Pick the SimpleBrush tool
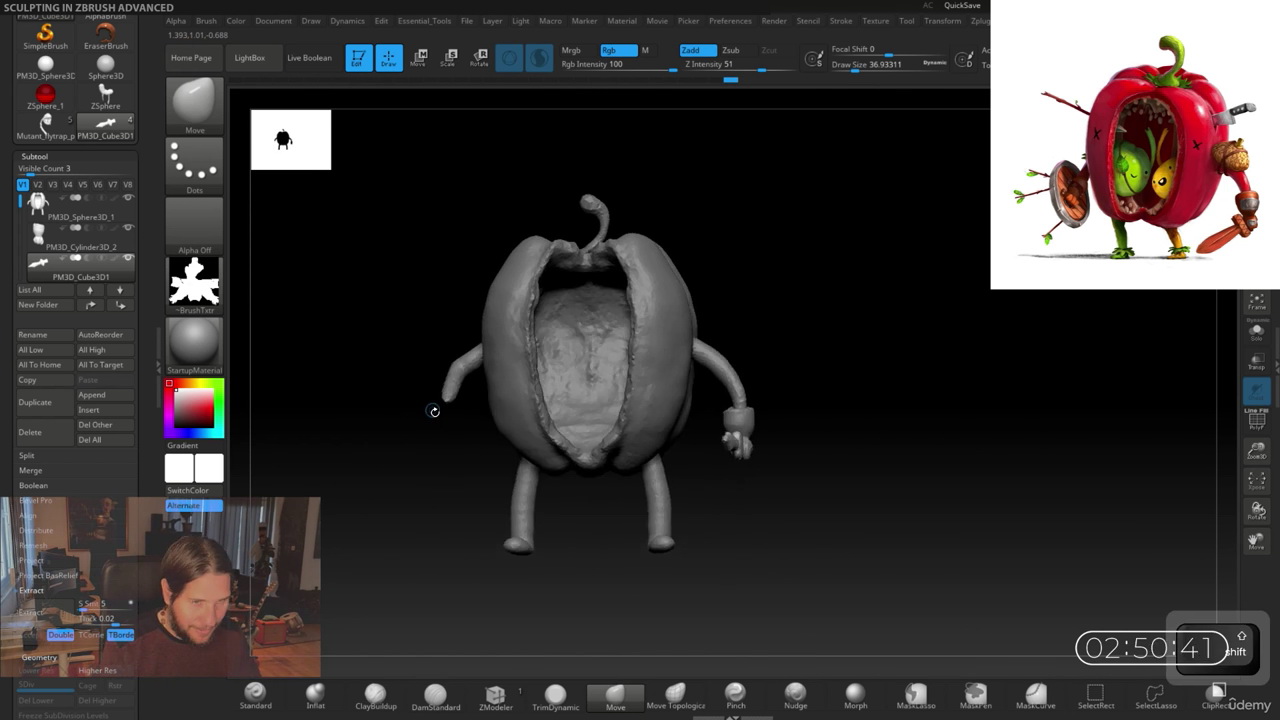 [x=46, y=38]
